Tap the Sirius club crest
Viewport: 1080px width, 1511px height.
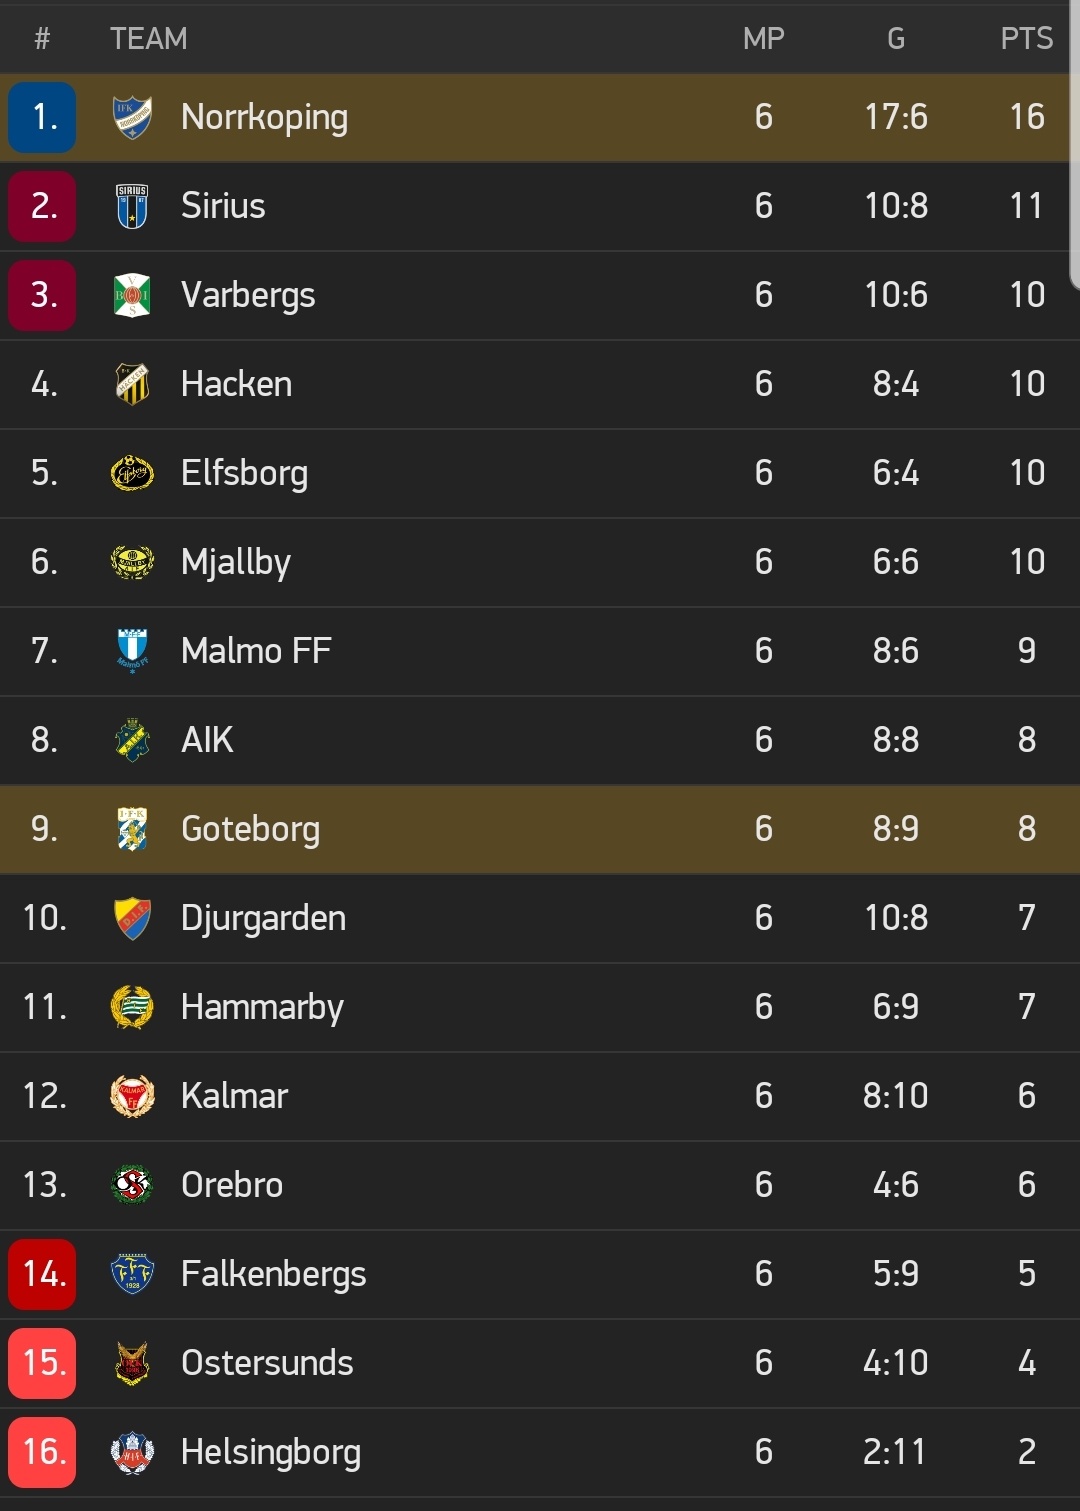click(132, 206)
